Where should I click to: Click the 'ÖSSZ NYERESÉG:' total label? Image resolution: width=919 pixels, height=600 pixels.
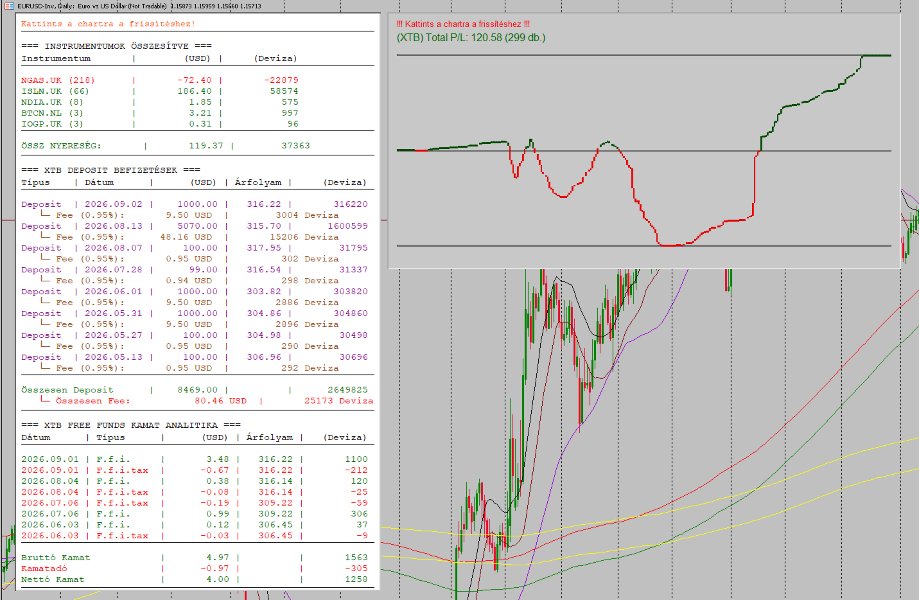click(x=61, y=145)
